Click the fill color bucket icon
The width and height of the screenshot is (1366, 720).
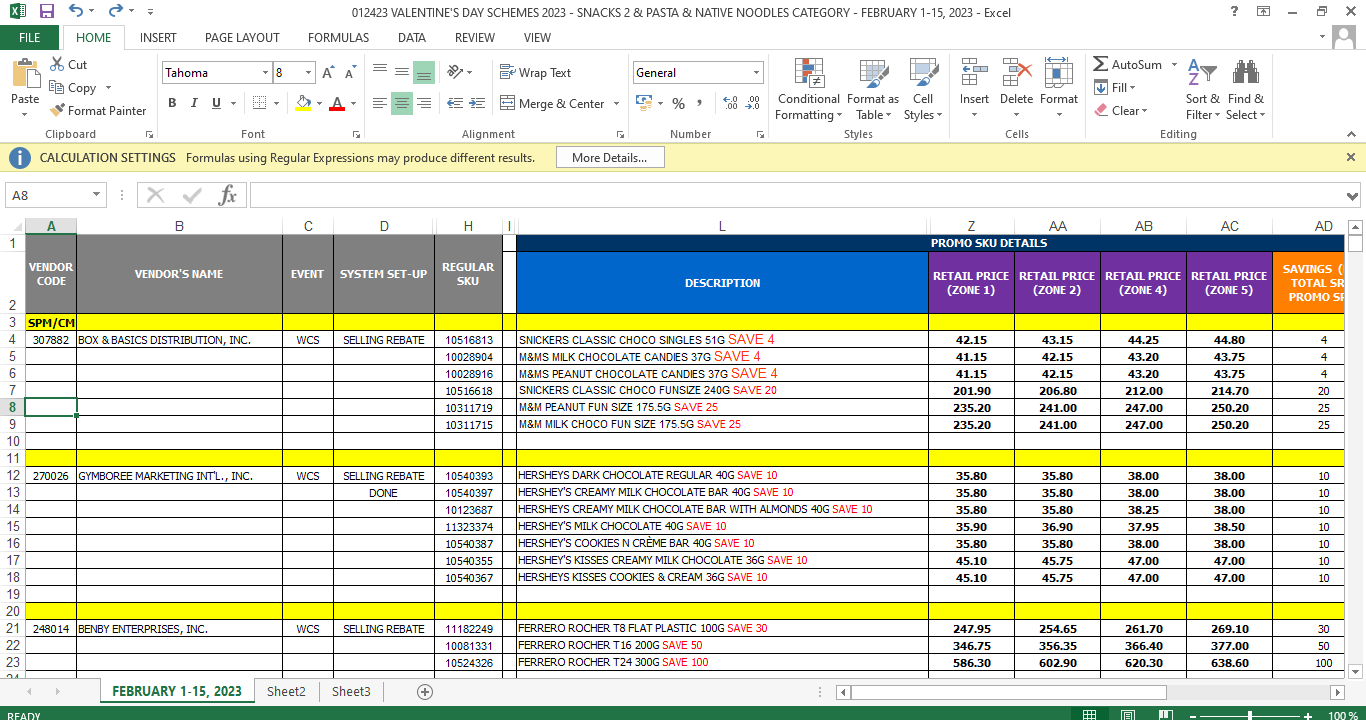(x=303, y=103)
